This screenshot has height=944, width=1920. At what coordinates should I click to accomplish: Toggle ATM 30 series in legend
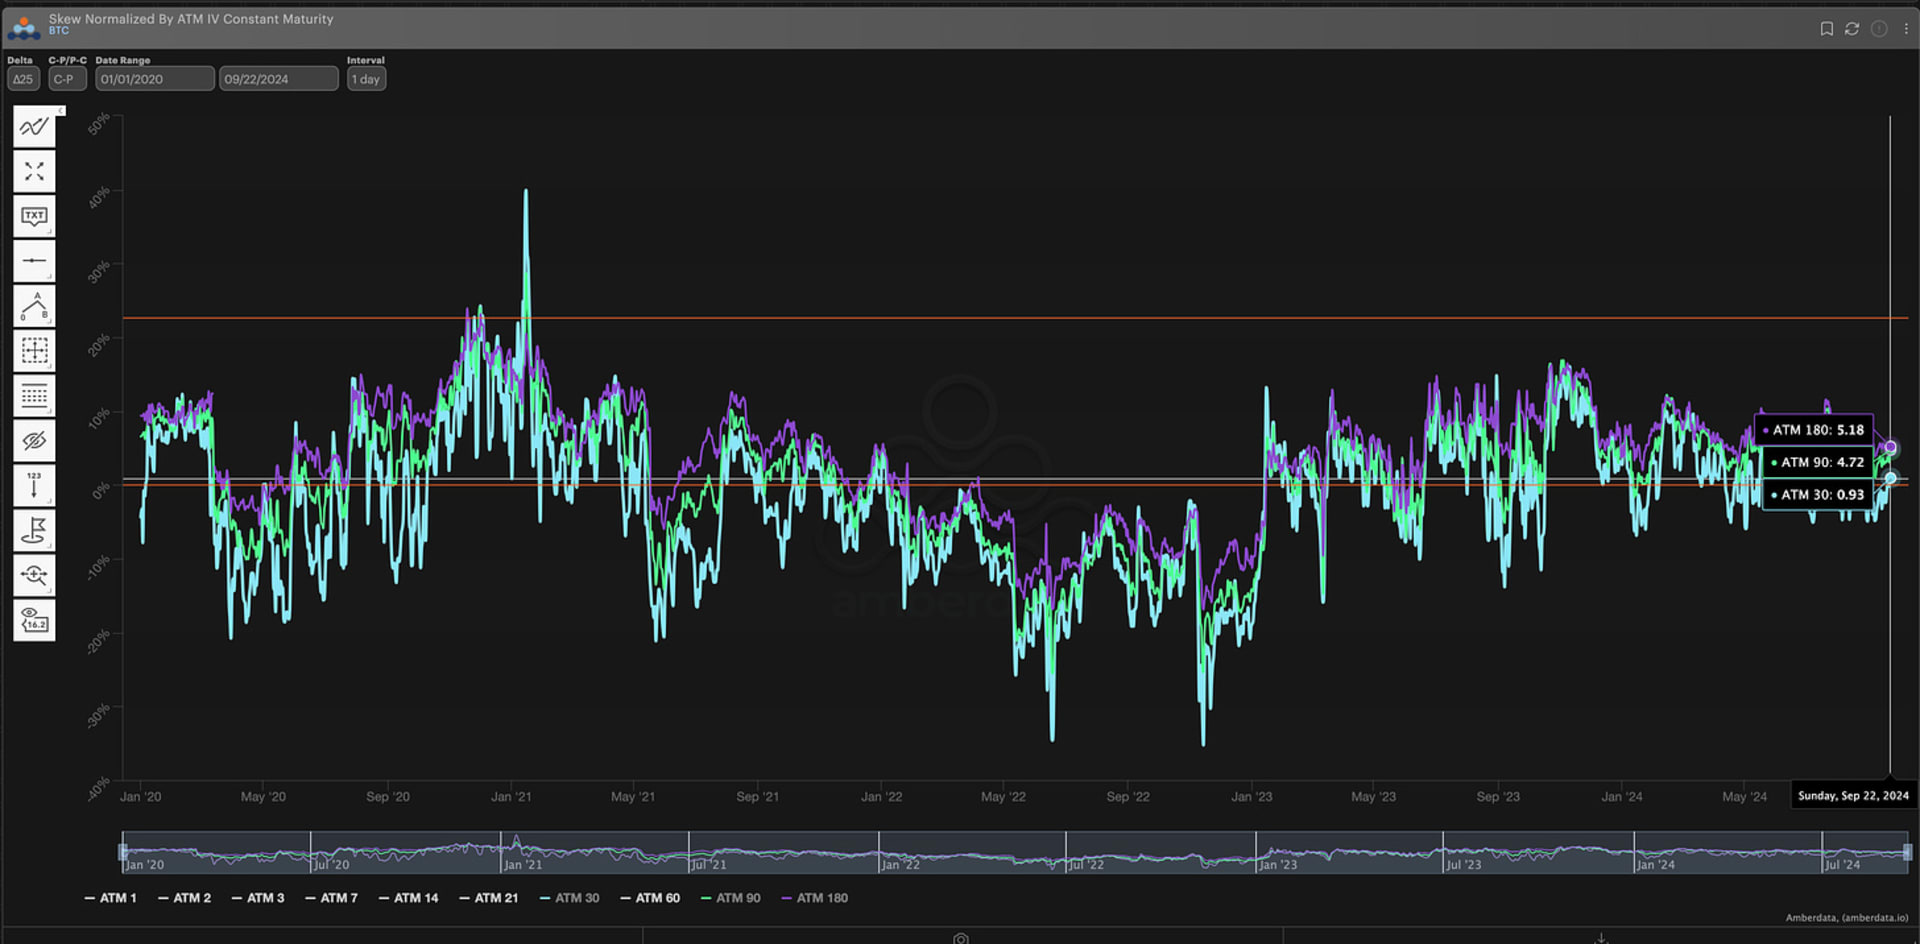click(570, 898)
